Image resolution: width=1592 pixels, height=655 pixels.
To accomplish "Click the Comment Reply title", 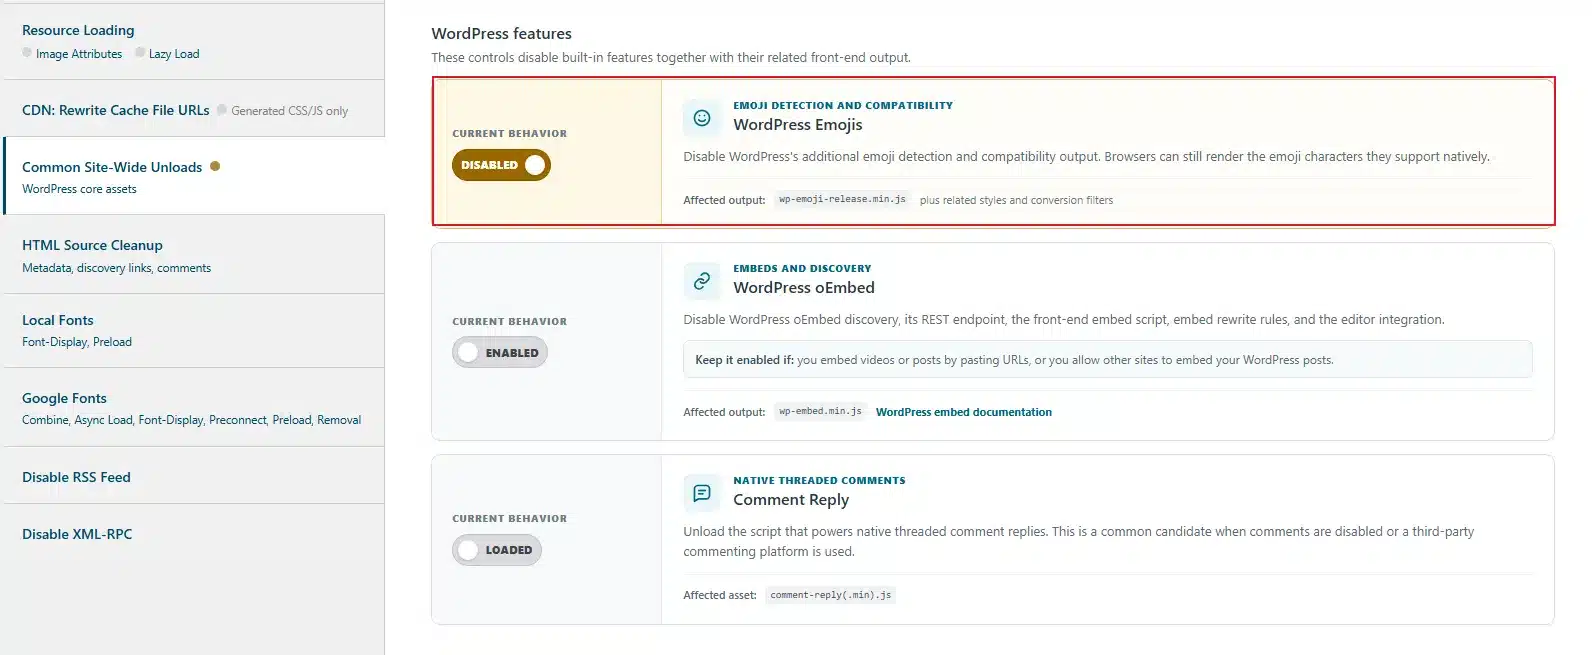I will [791, 500].
